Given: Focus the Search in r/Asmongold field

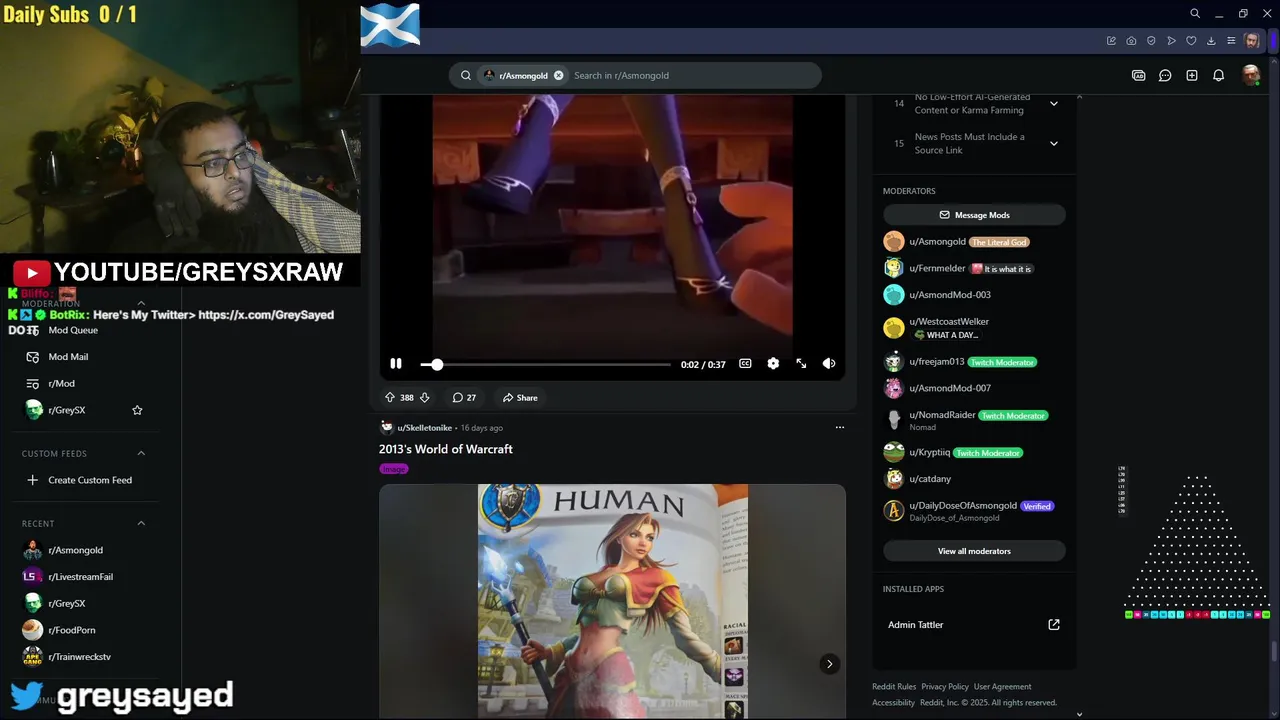Looking at the screenshot, I should point(690,75).
